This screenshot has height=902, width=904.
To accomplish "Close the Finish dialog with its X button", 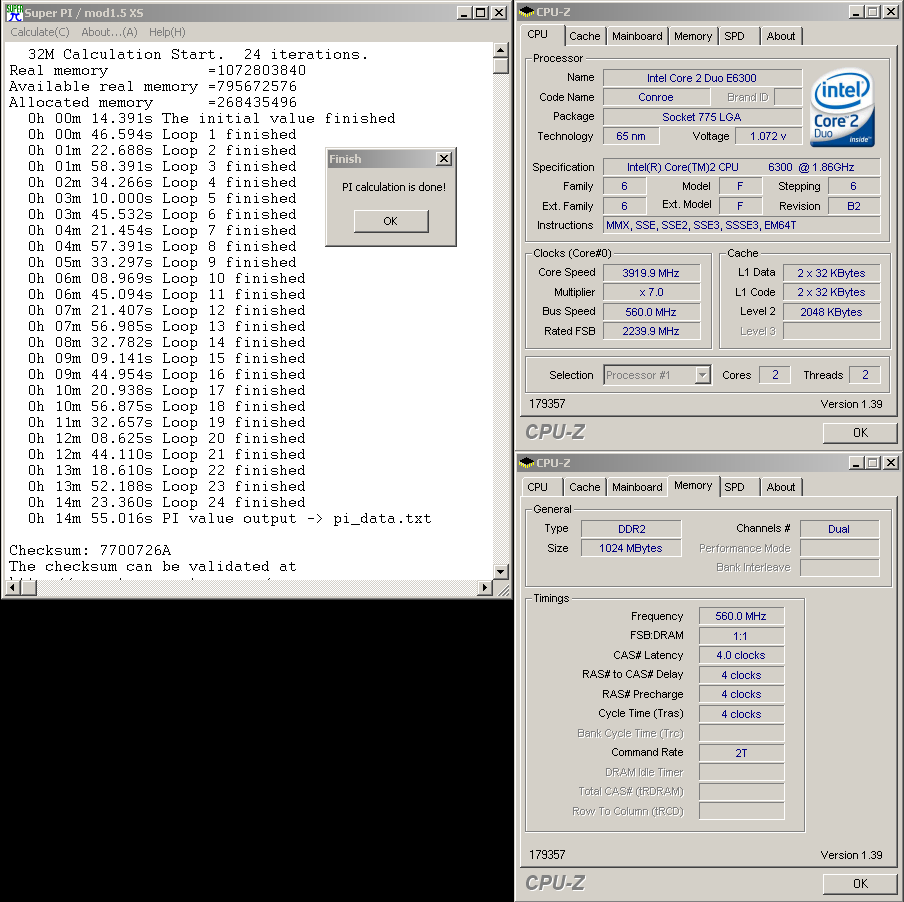I will tap(443, 158).
